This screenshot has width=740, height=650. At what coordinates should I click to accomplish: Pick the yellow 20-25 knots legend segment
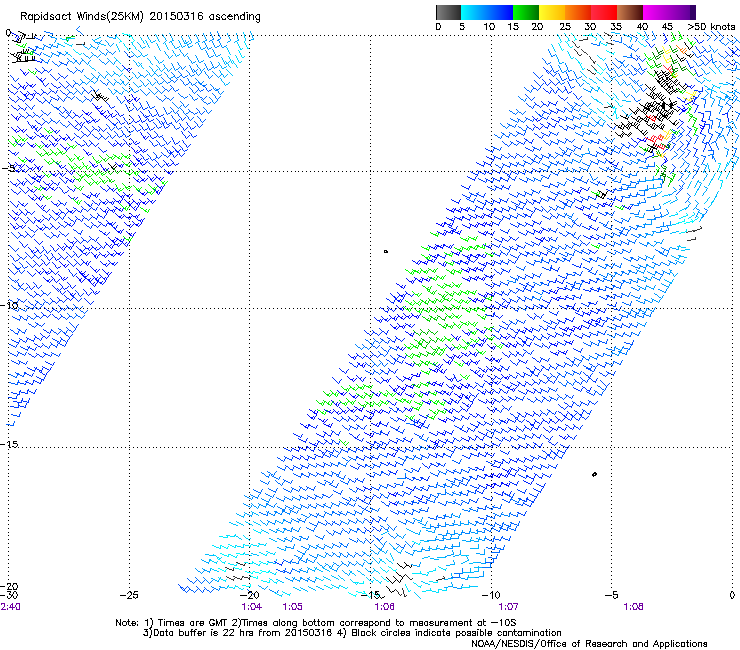(552, 12)
